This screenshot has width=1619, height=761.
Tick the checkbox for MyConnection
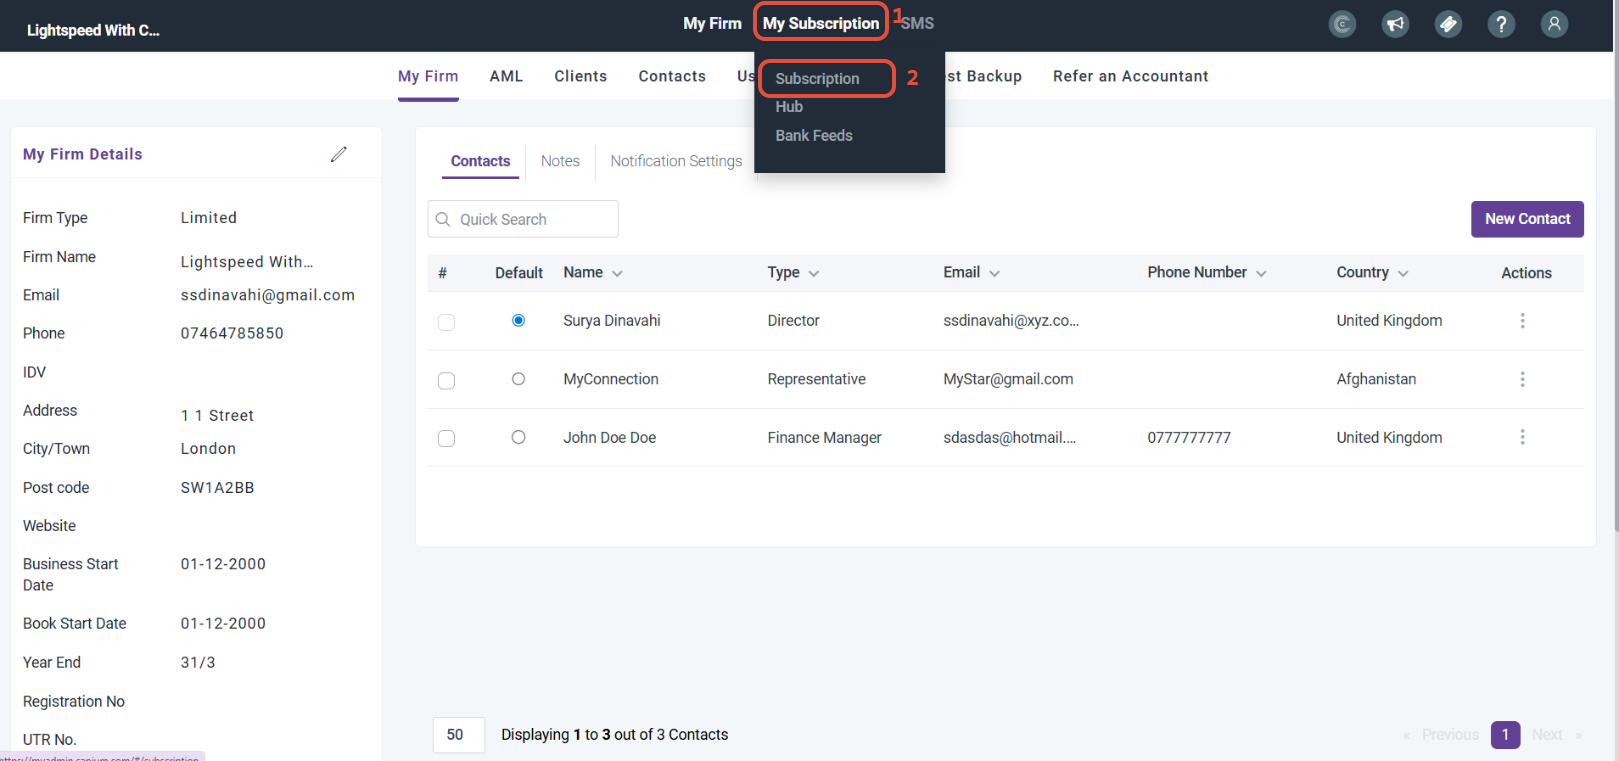tap(446, 380)
